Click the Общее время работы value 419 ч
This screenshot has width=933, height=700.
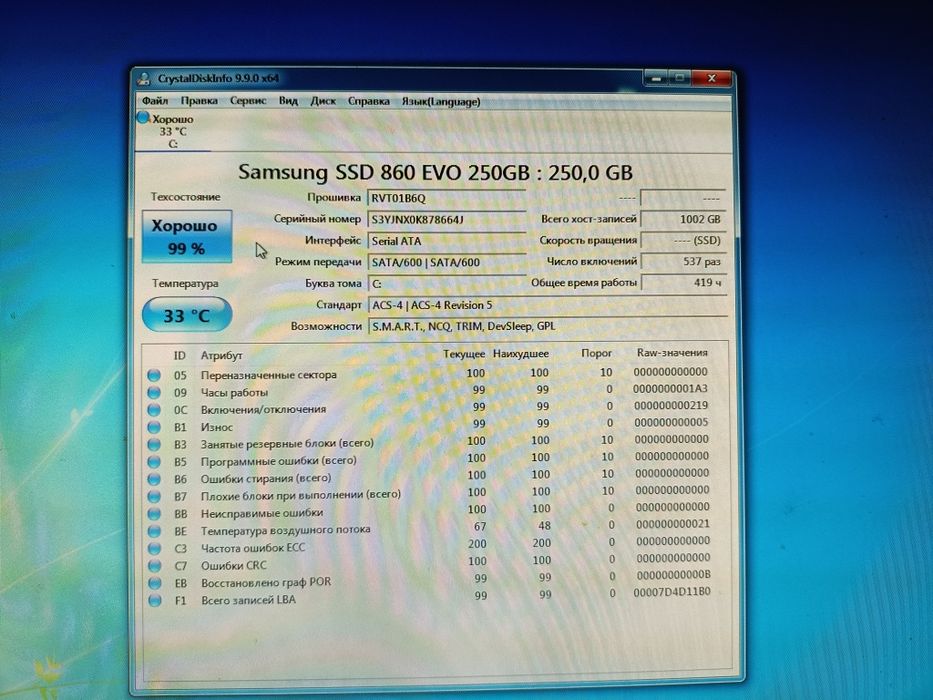point(684,282)
